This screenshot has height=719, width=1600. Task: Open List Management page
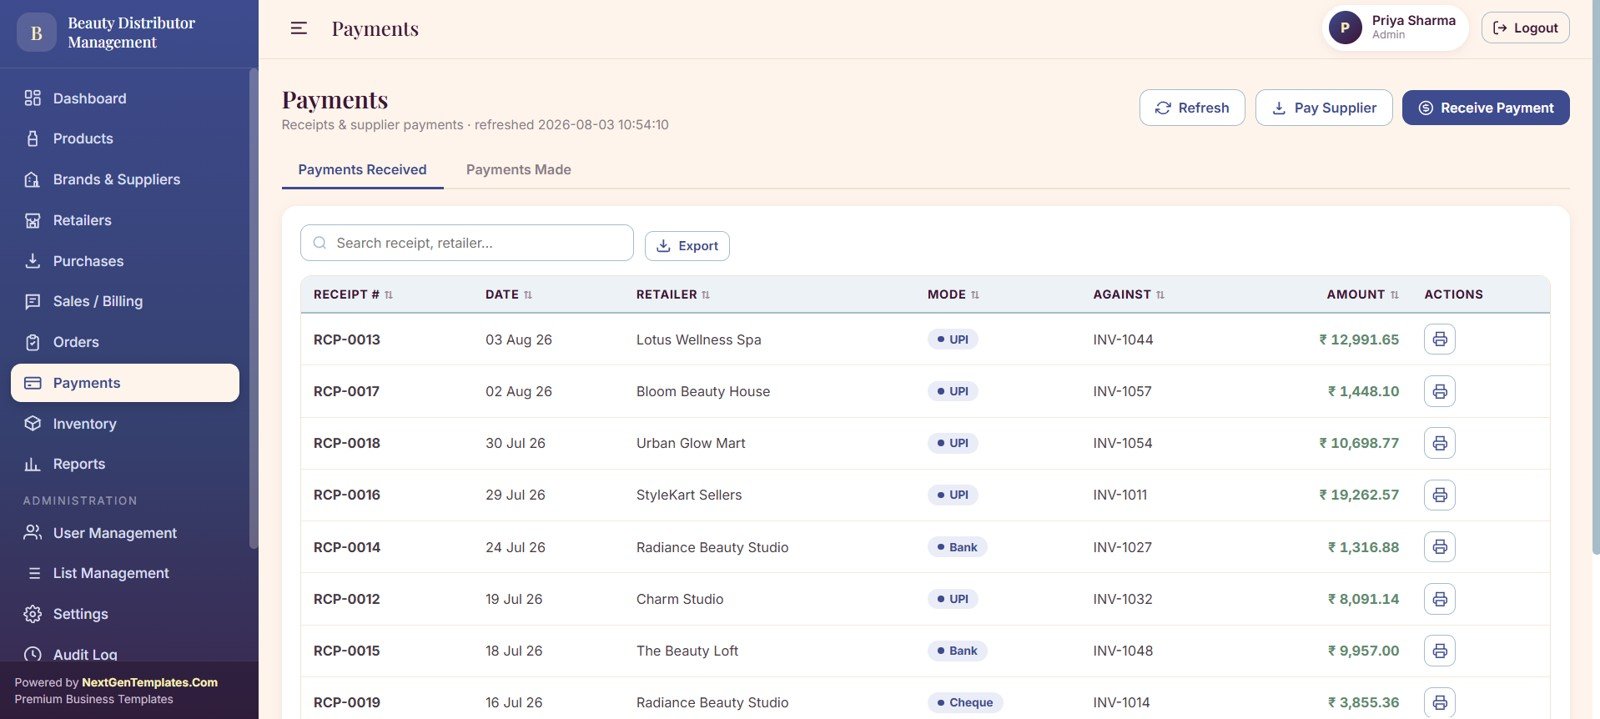[125, 573]
